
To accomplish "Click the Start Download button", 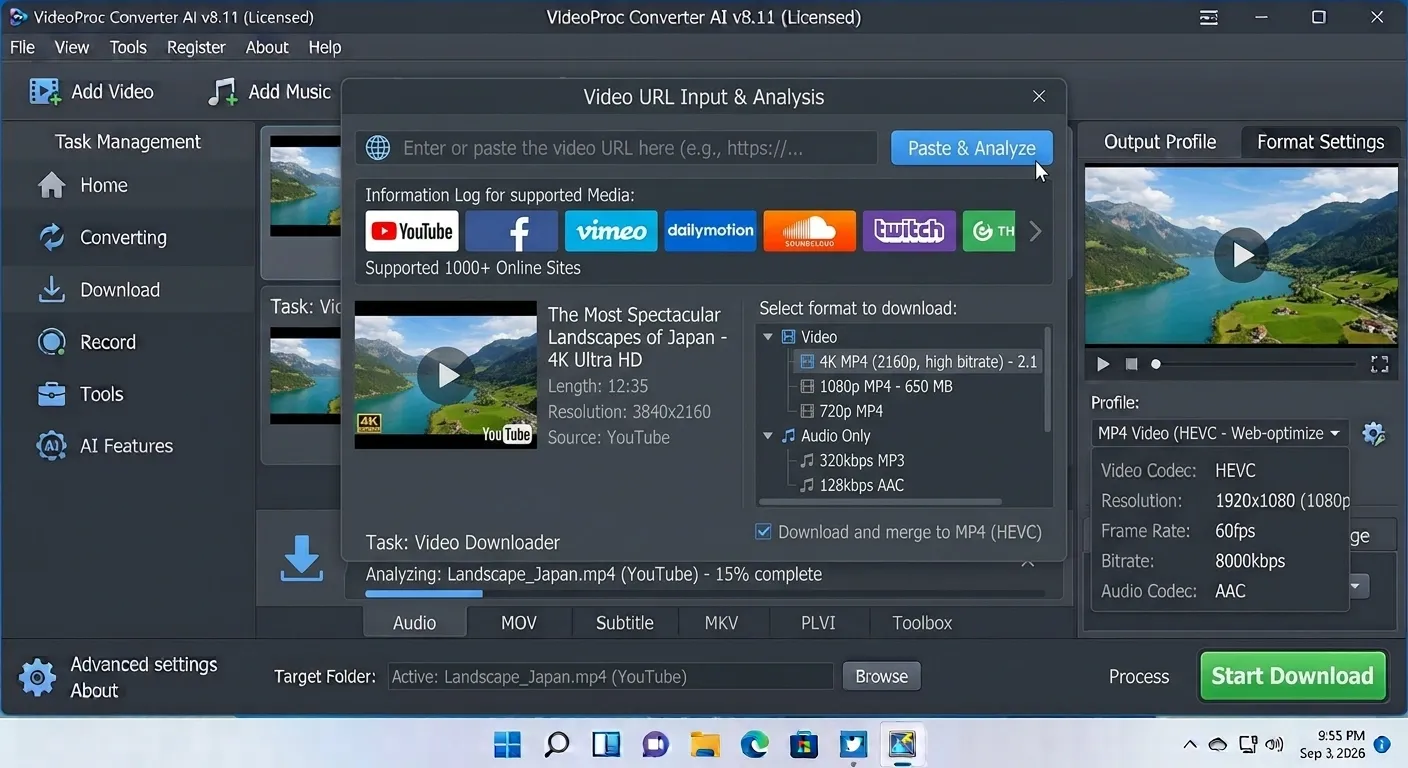I will pyautogui.click(x=1293, y=676).
